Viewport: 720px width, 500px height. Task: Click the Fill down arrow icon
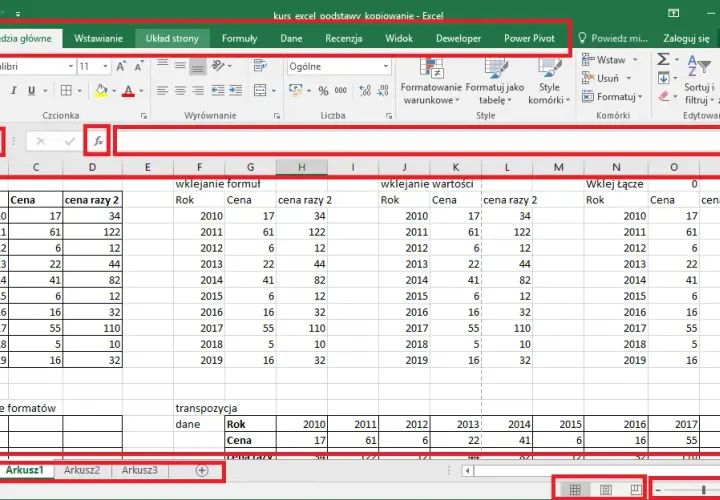point(664,79)
